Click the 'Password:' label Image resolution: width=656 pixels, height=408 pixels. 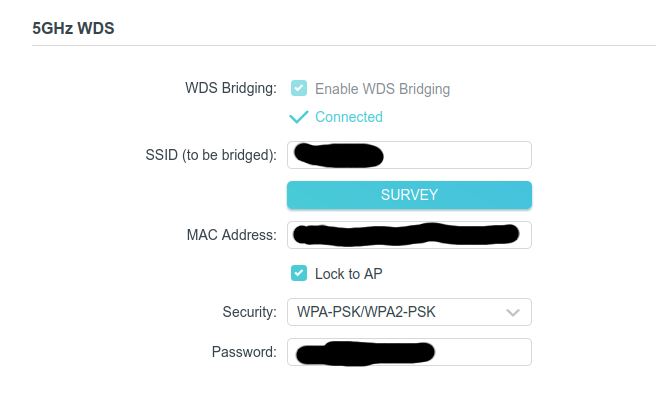pyautogui.click(x=243, y=352)
